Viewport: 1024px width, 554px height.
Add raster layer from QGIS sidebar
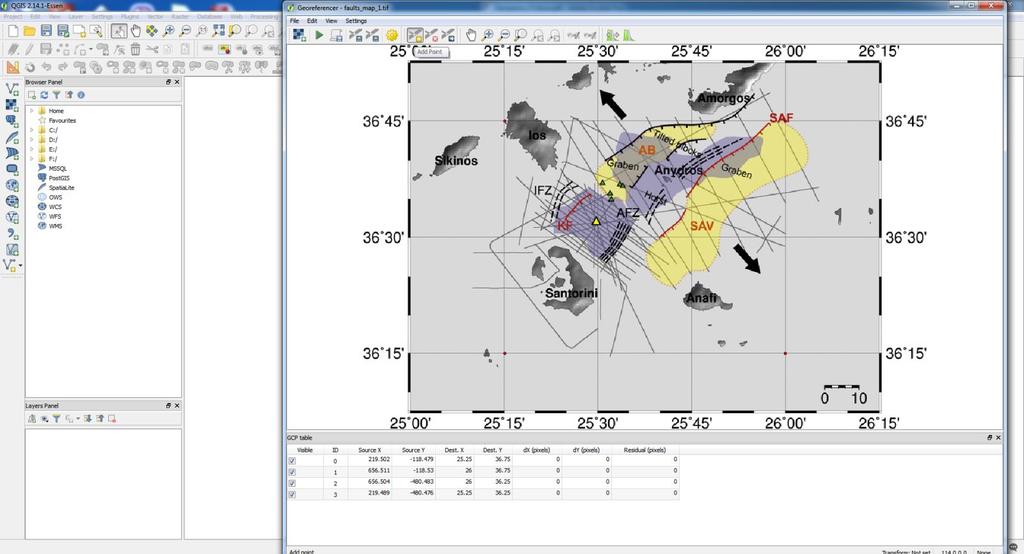coord(11,105)
